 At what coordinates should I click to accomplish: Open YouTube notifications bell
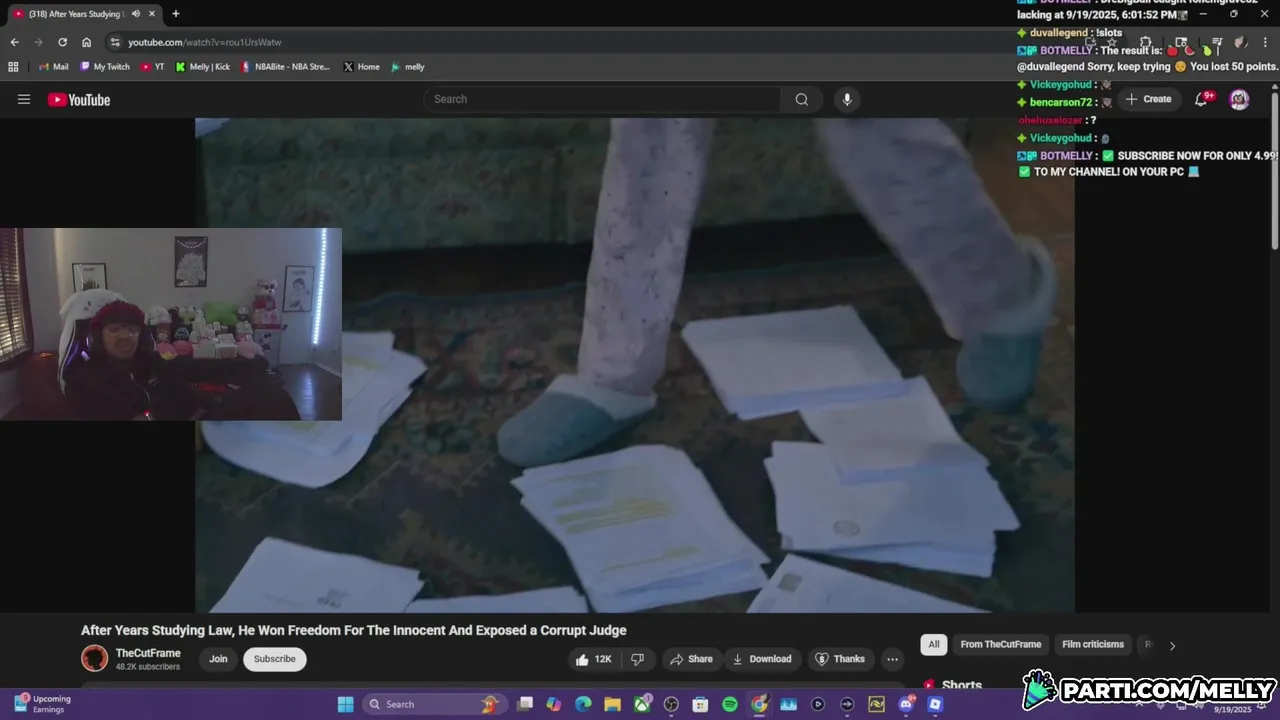point(1202,99)
